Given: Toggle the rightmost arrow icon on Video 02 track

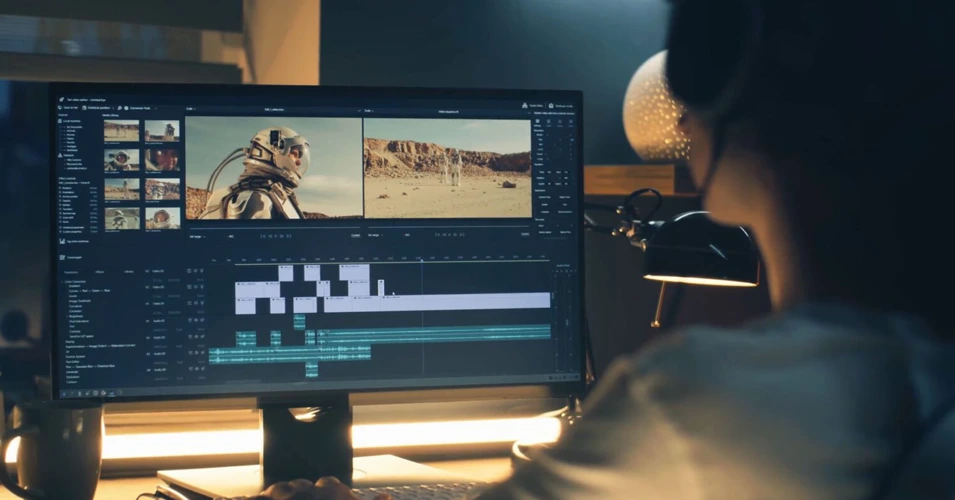Looking at the screenshot, I should pyautogui.click(x=202, y=287).
